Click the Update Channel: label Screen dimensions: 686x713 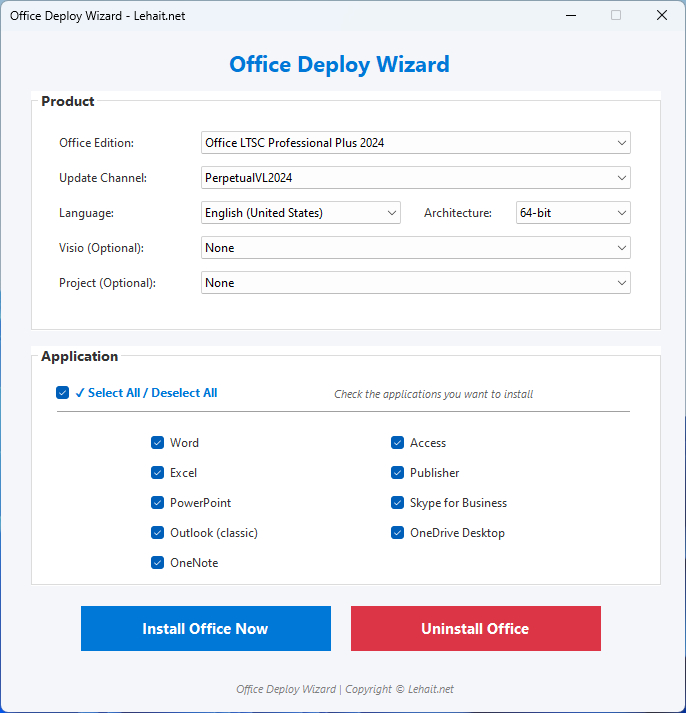pos(103,178)
